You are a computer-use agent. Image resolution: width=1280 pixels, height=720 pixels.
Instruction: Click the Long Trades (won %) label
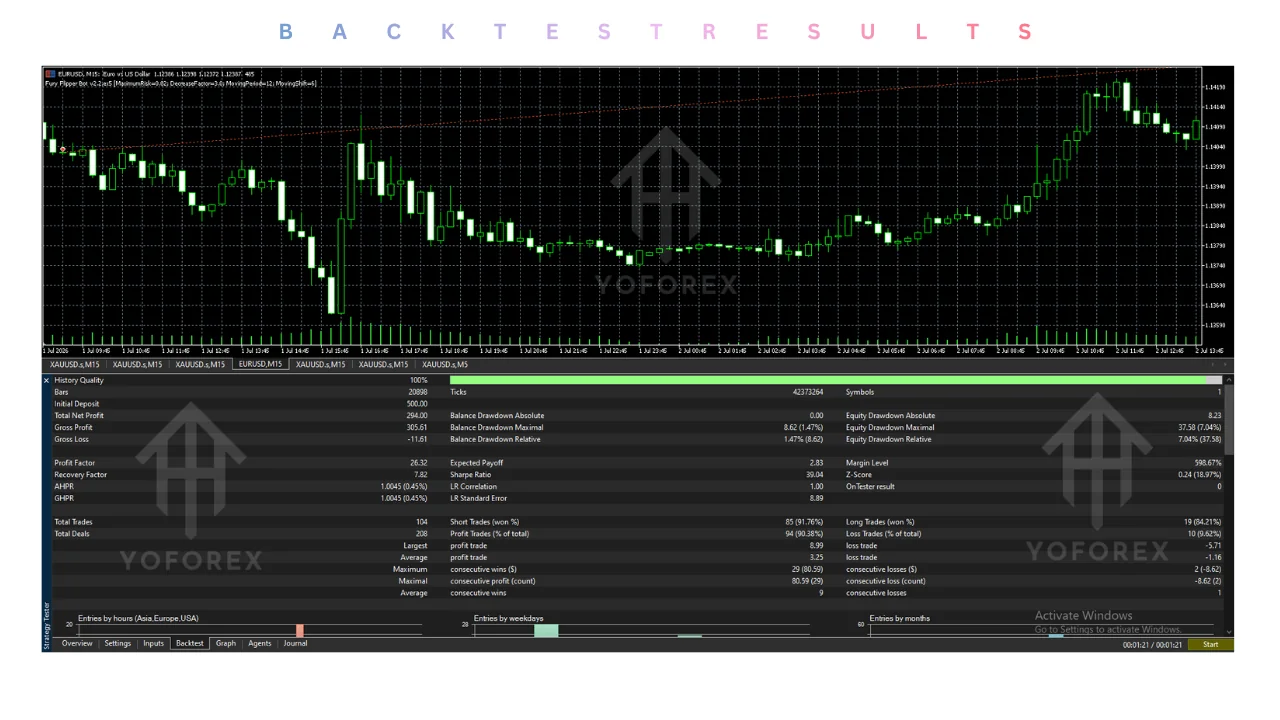(x=880, y=522)
